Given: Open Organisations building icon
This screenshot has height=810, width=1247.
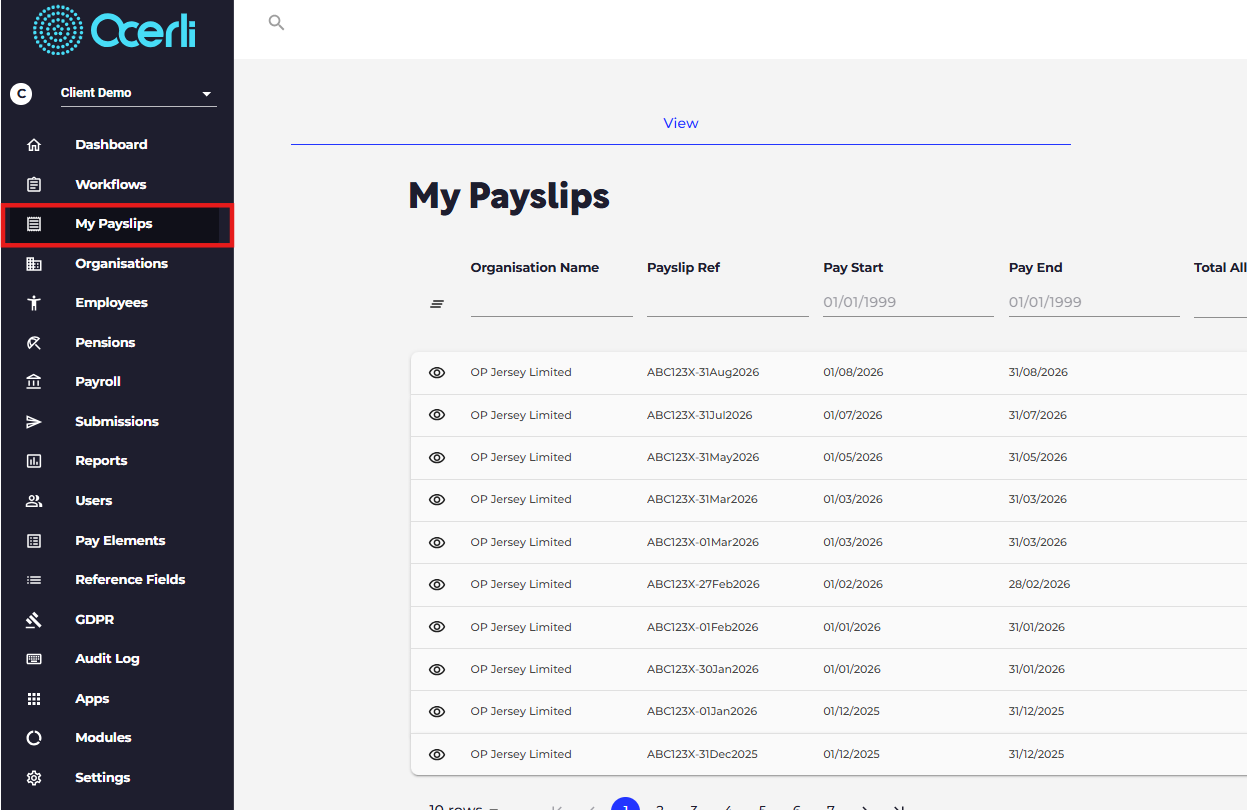Looking at the screenshot, I should [x=34, y=264].
